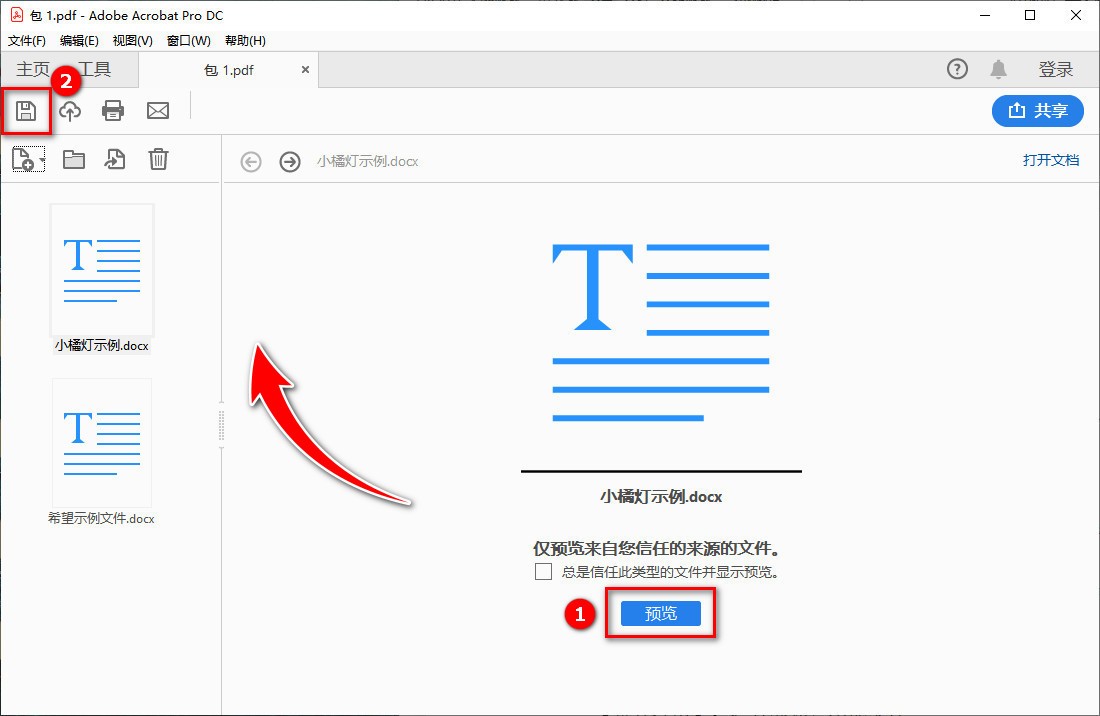The height and width of the screenshot is (716, 1100).
Task: Send the file by email
Action: 158,111
